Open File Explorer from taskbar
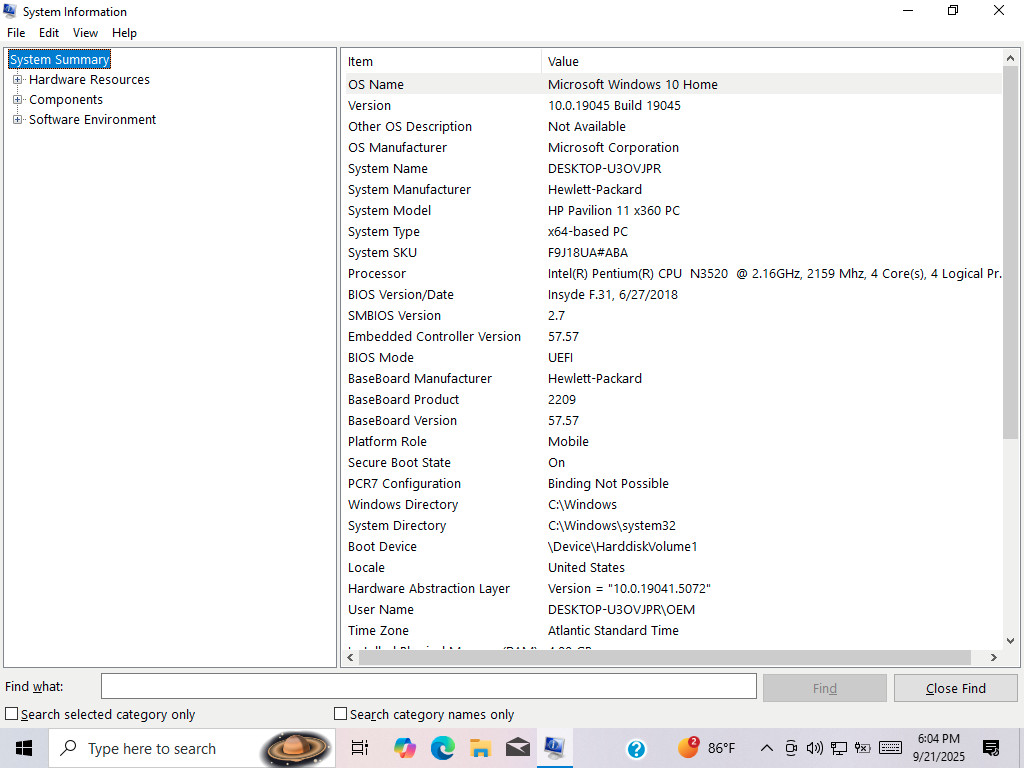The height and width of the screenshot is (768, 1024). [481, 748]
